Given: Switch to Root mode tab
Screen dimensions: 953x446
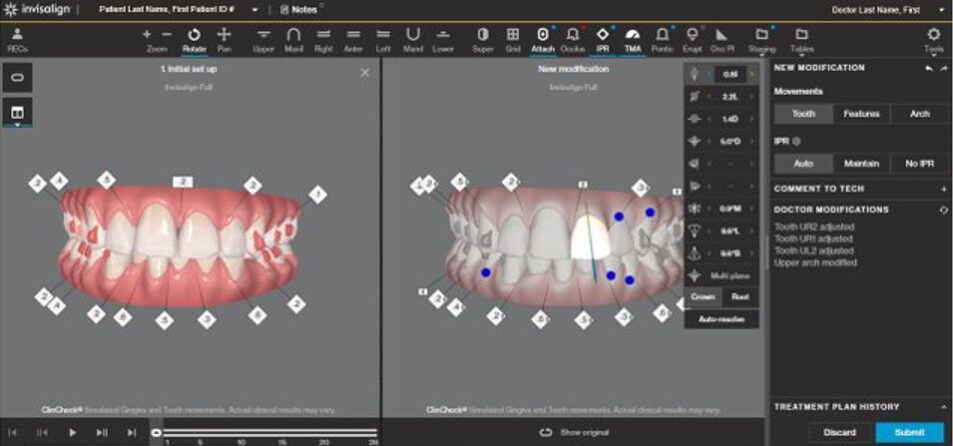Looking at the screenshot, I should (x=740, y=297).
